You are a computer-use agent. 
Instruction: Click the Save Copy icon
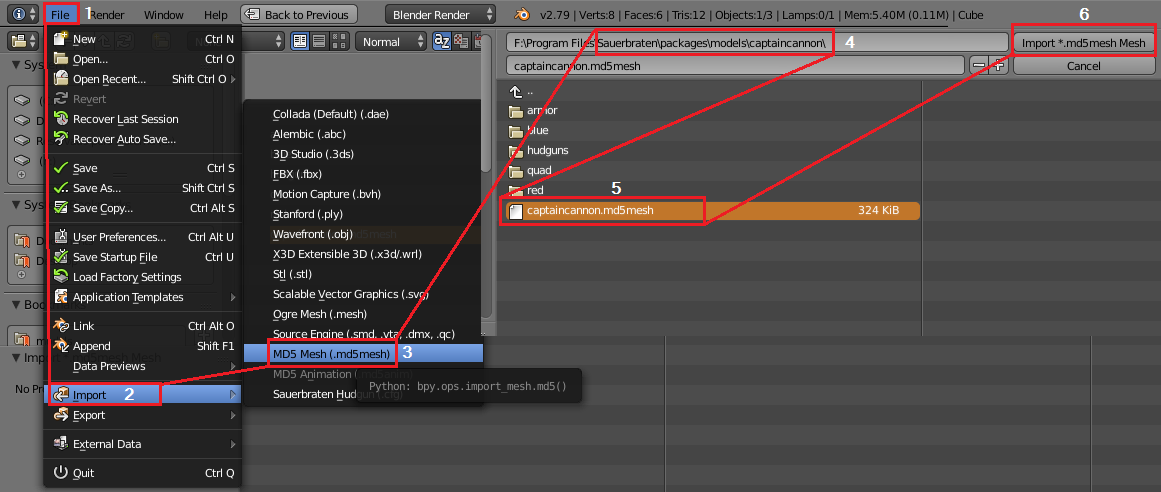coord(61,208)
